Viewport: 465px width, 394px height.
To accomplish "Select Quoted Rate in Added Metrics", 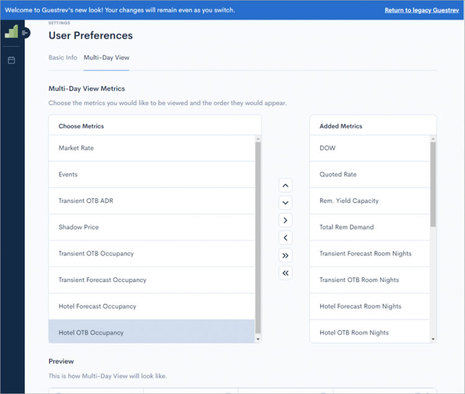I will [370, 175].
